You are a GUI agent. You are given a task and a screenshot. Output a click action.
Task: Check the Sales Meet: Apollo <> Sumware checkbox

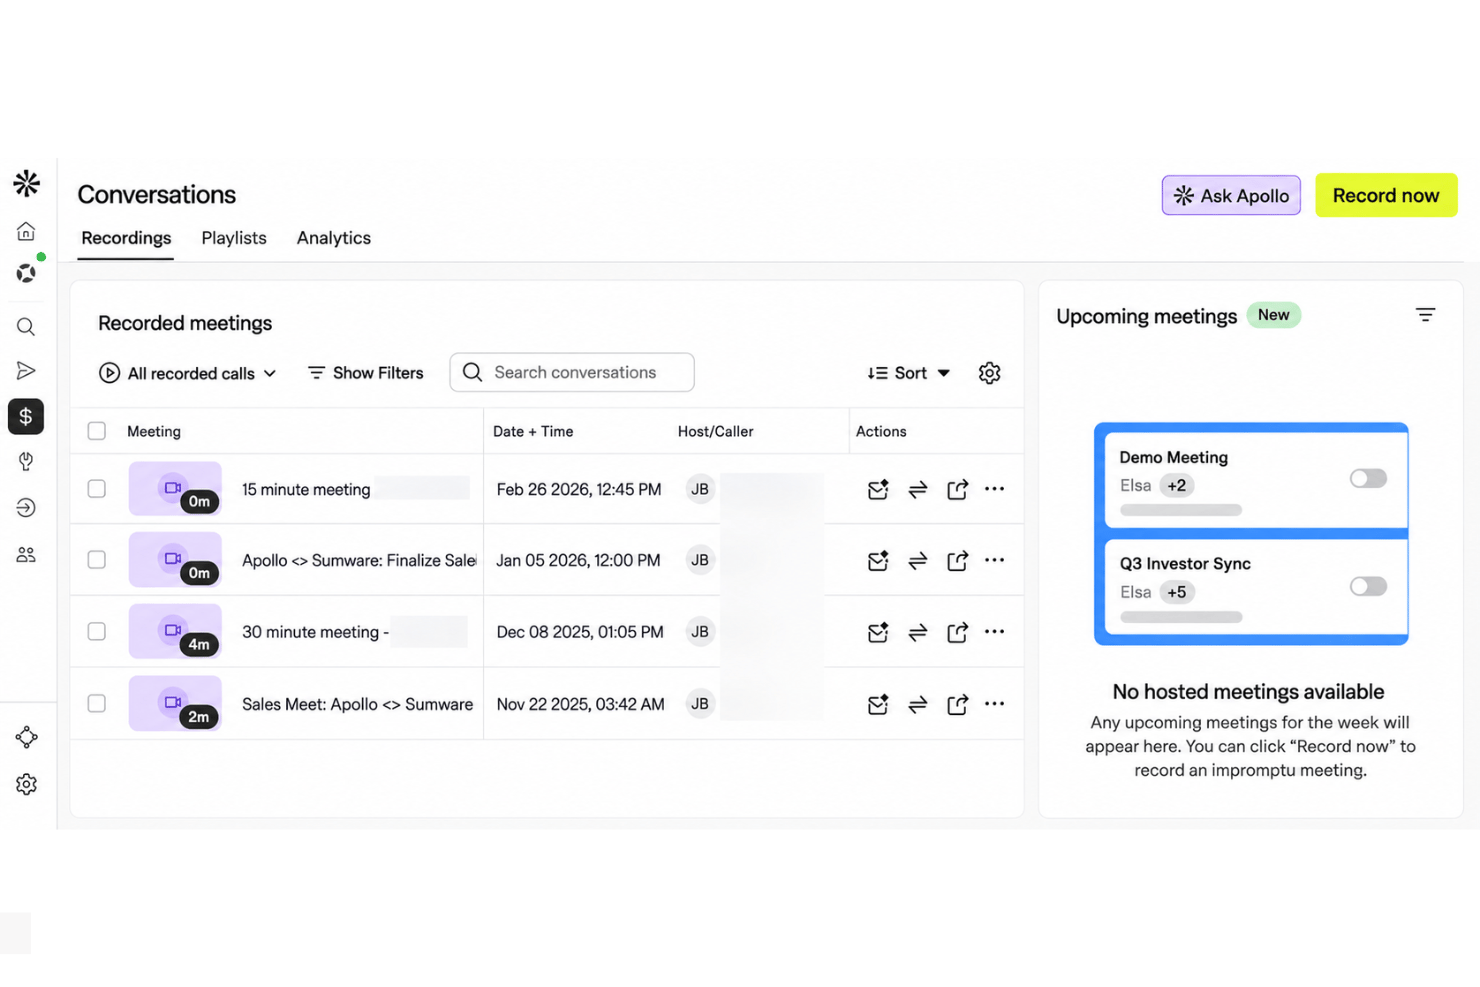96,704
